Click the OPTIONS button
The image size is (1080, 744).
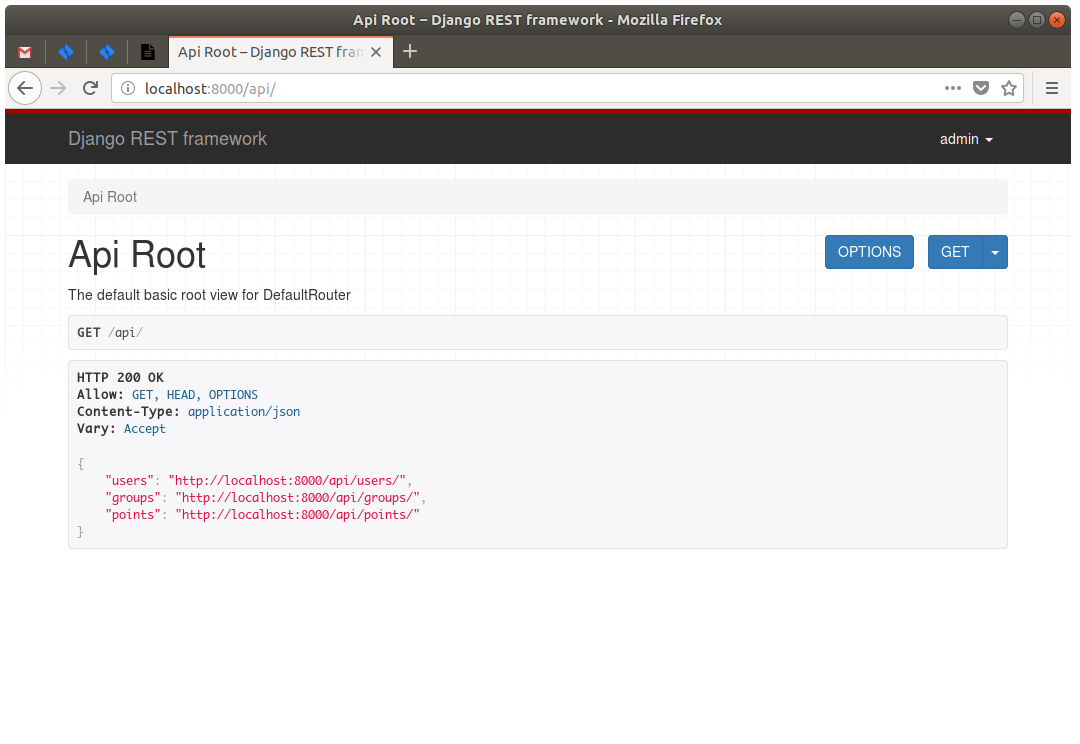pos(869,252)
